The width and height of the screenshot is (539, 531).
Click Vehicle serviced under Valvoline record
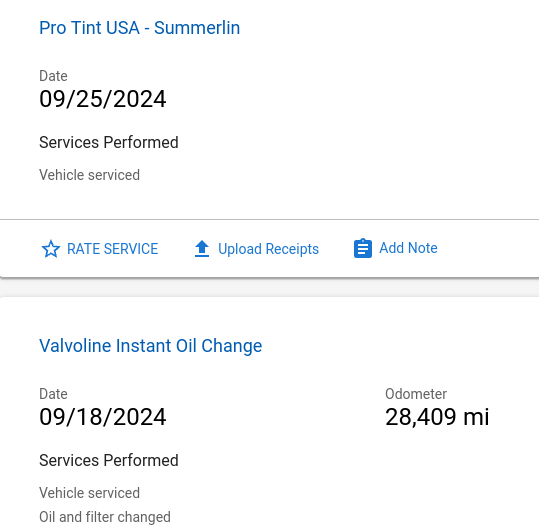[89, 493]
